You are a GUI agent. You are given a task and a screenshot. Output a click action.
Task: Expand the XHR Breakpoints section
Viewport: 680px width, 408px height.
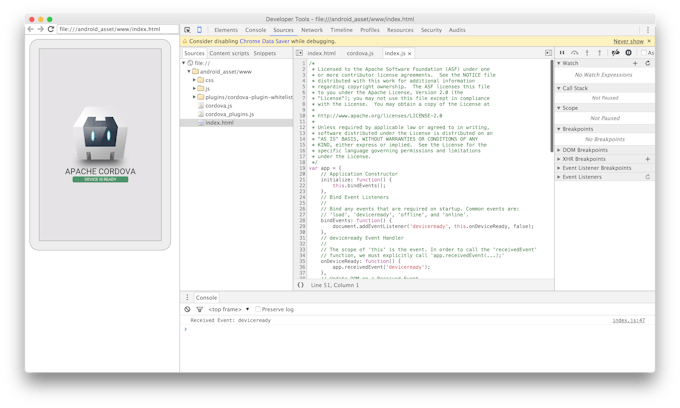[559, 159]
